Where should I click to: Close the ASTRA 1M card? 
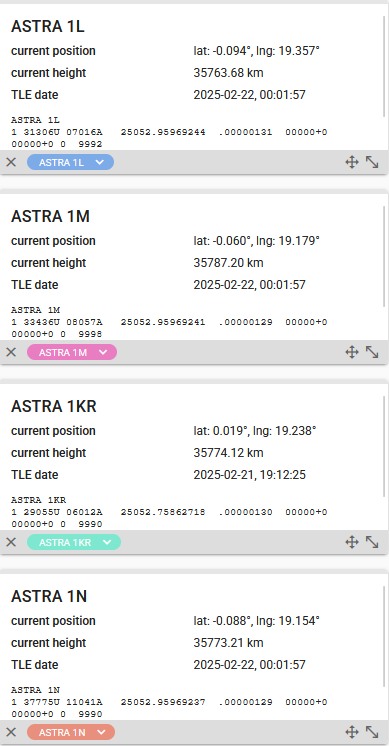pyautogui.click(x=11, y=352)
